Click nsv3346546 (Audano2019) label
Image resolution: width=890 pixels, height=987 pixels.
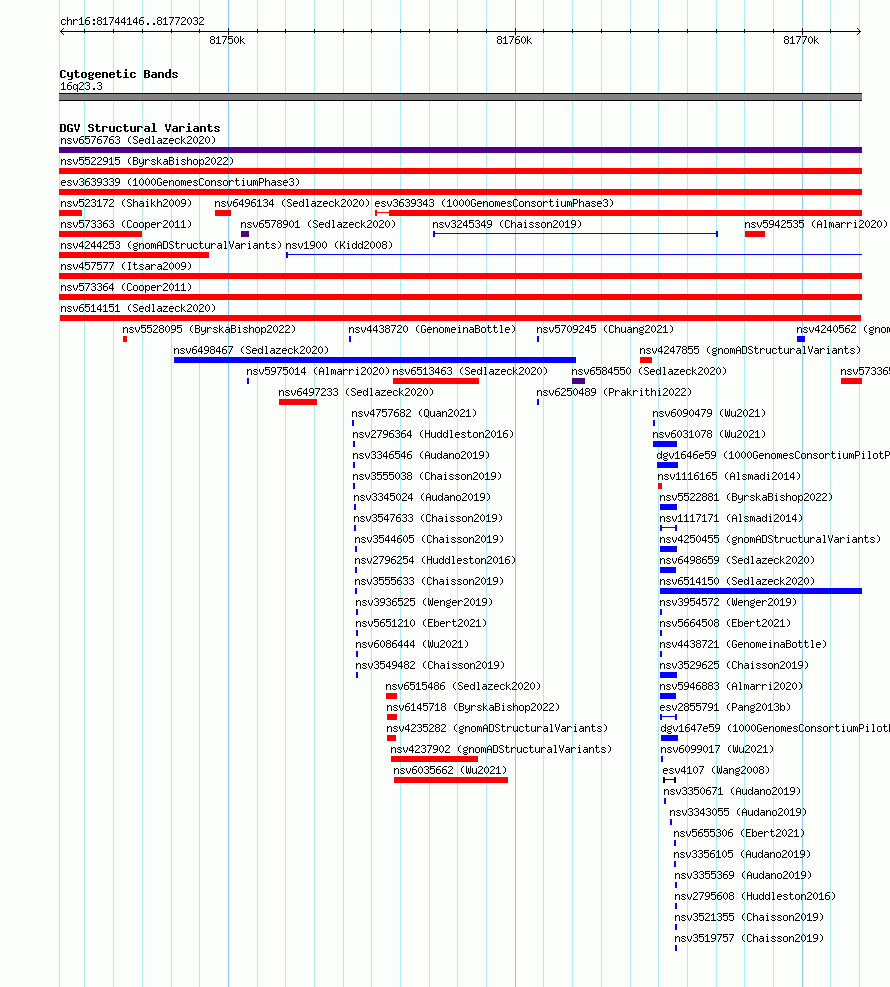(421, 455)
